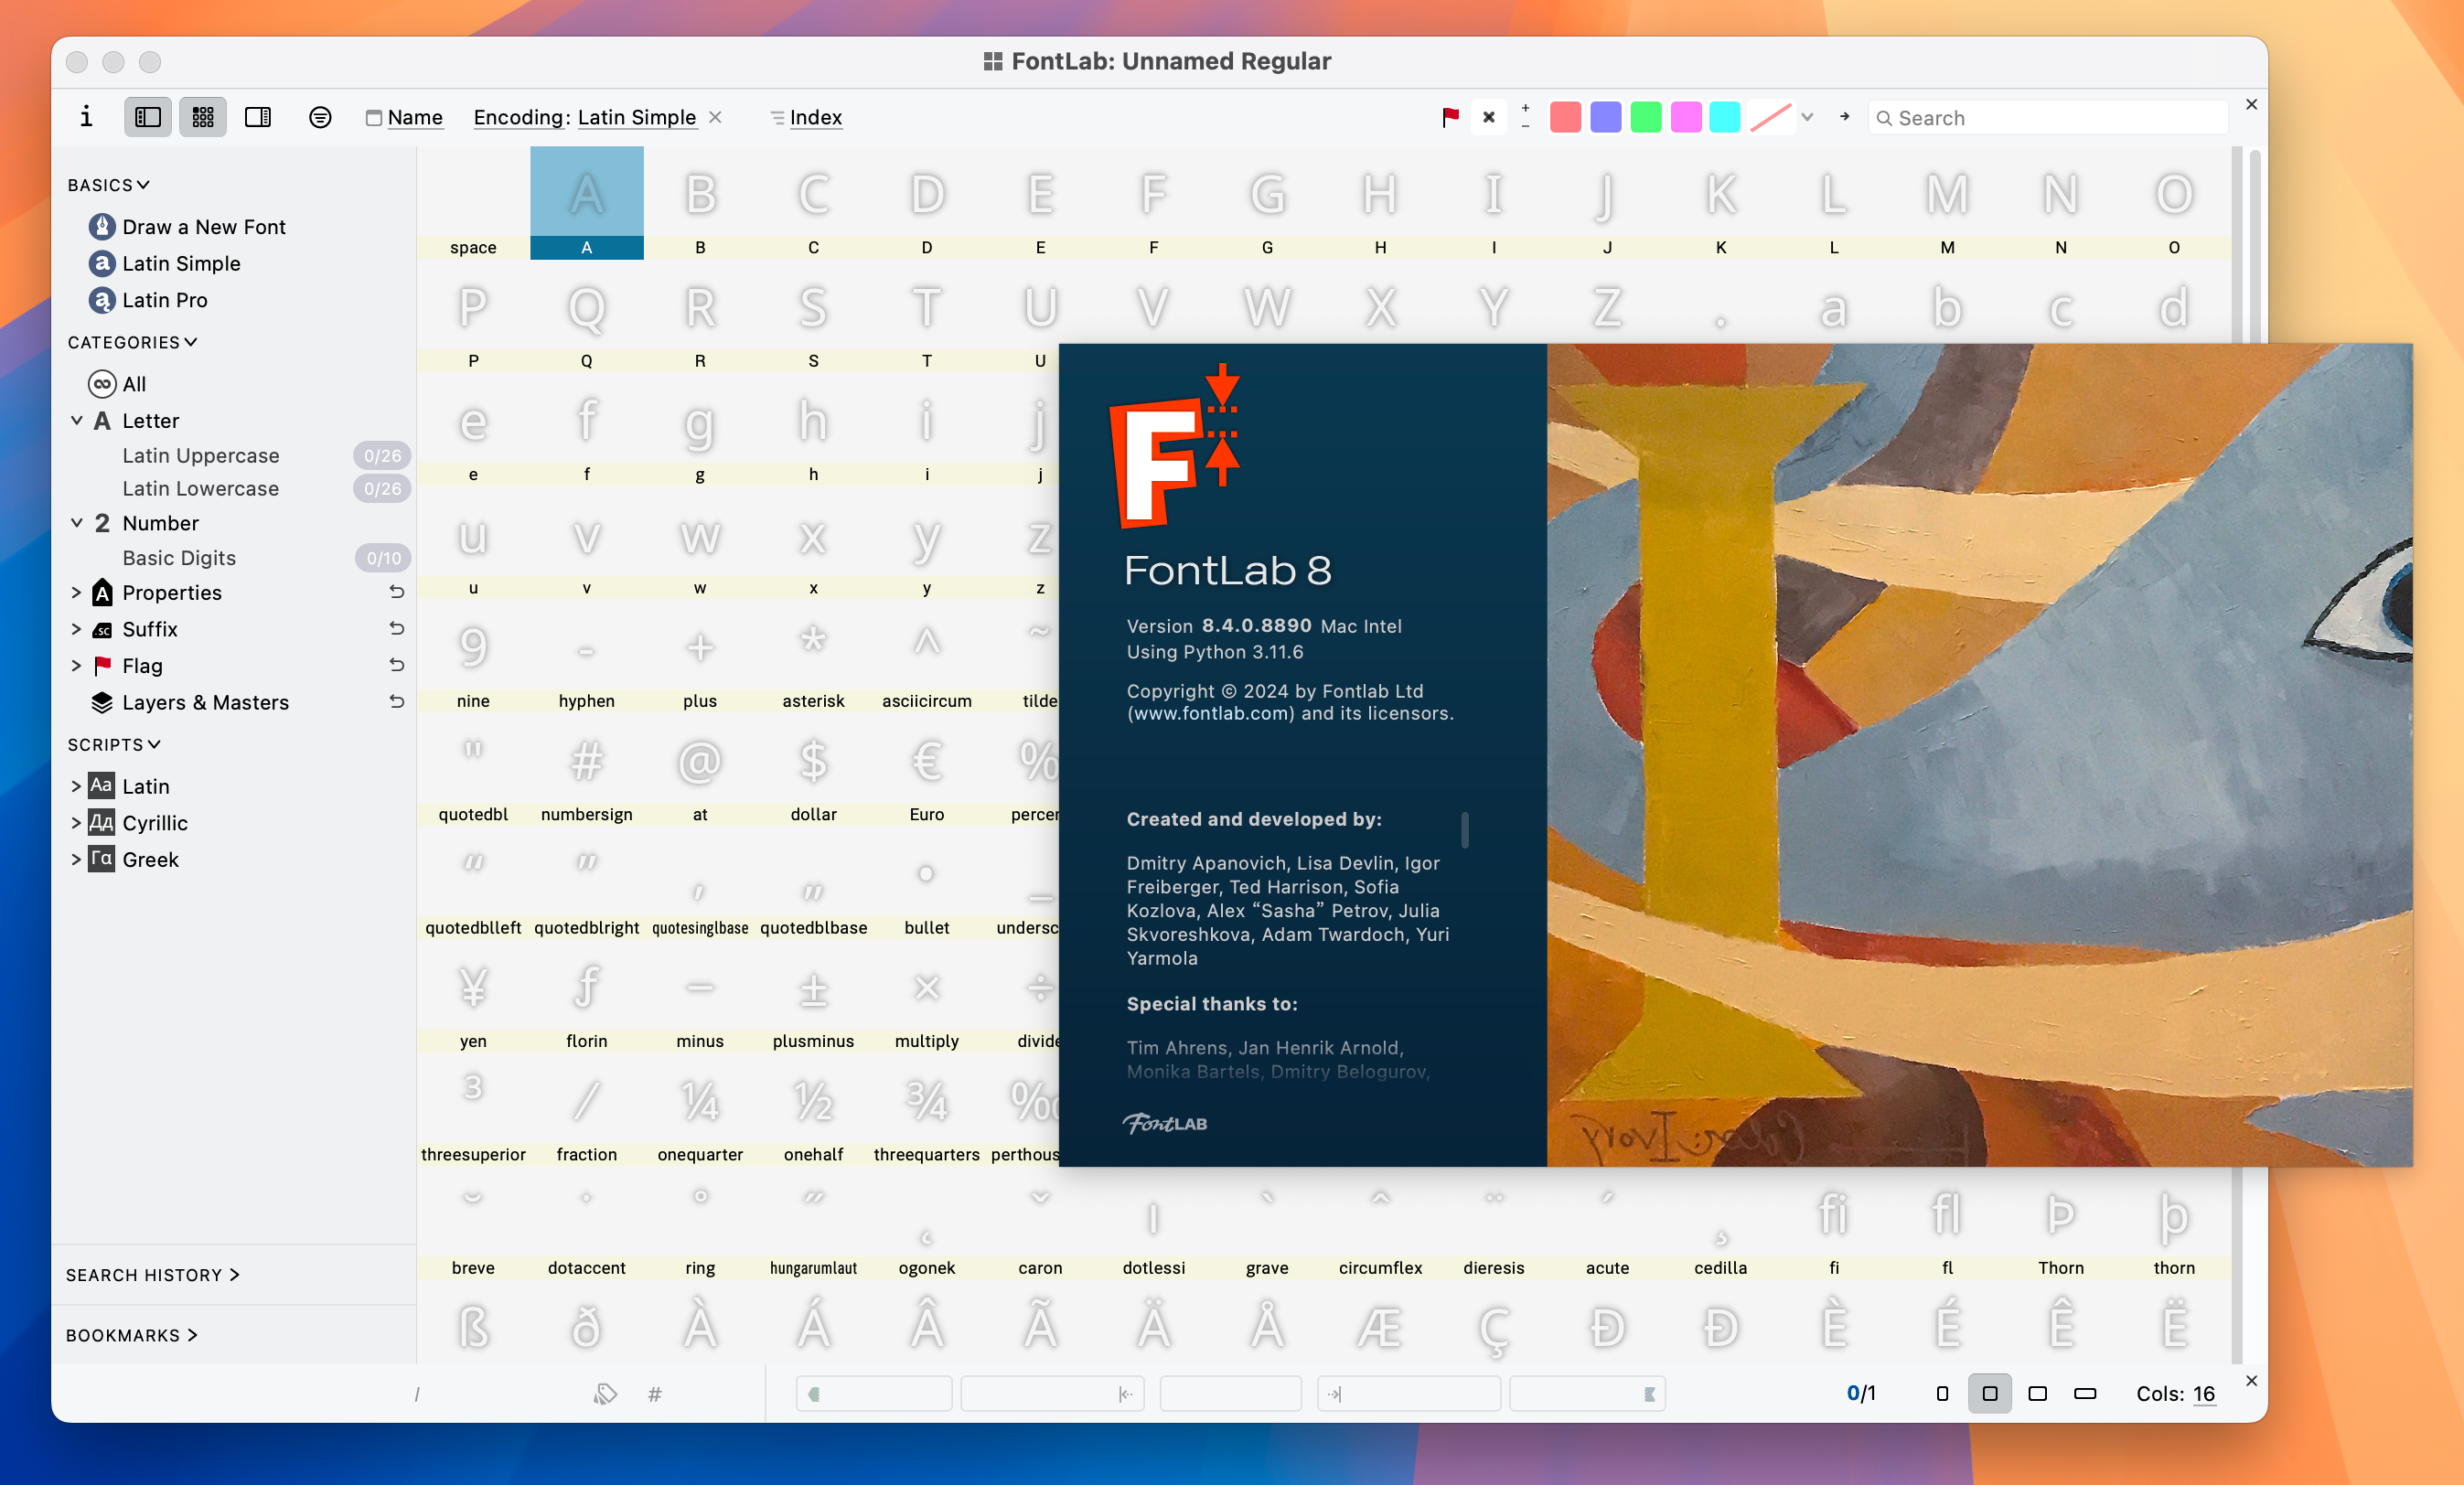2464x1485 pixels.
Task: Expand the Cyrillic script
Action: click(76, 823)
